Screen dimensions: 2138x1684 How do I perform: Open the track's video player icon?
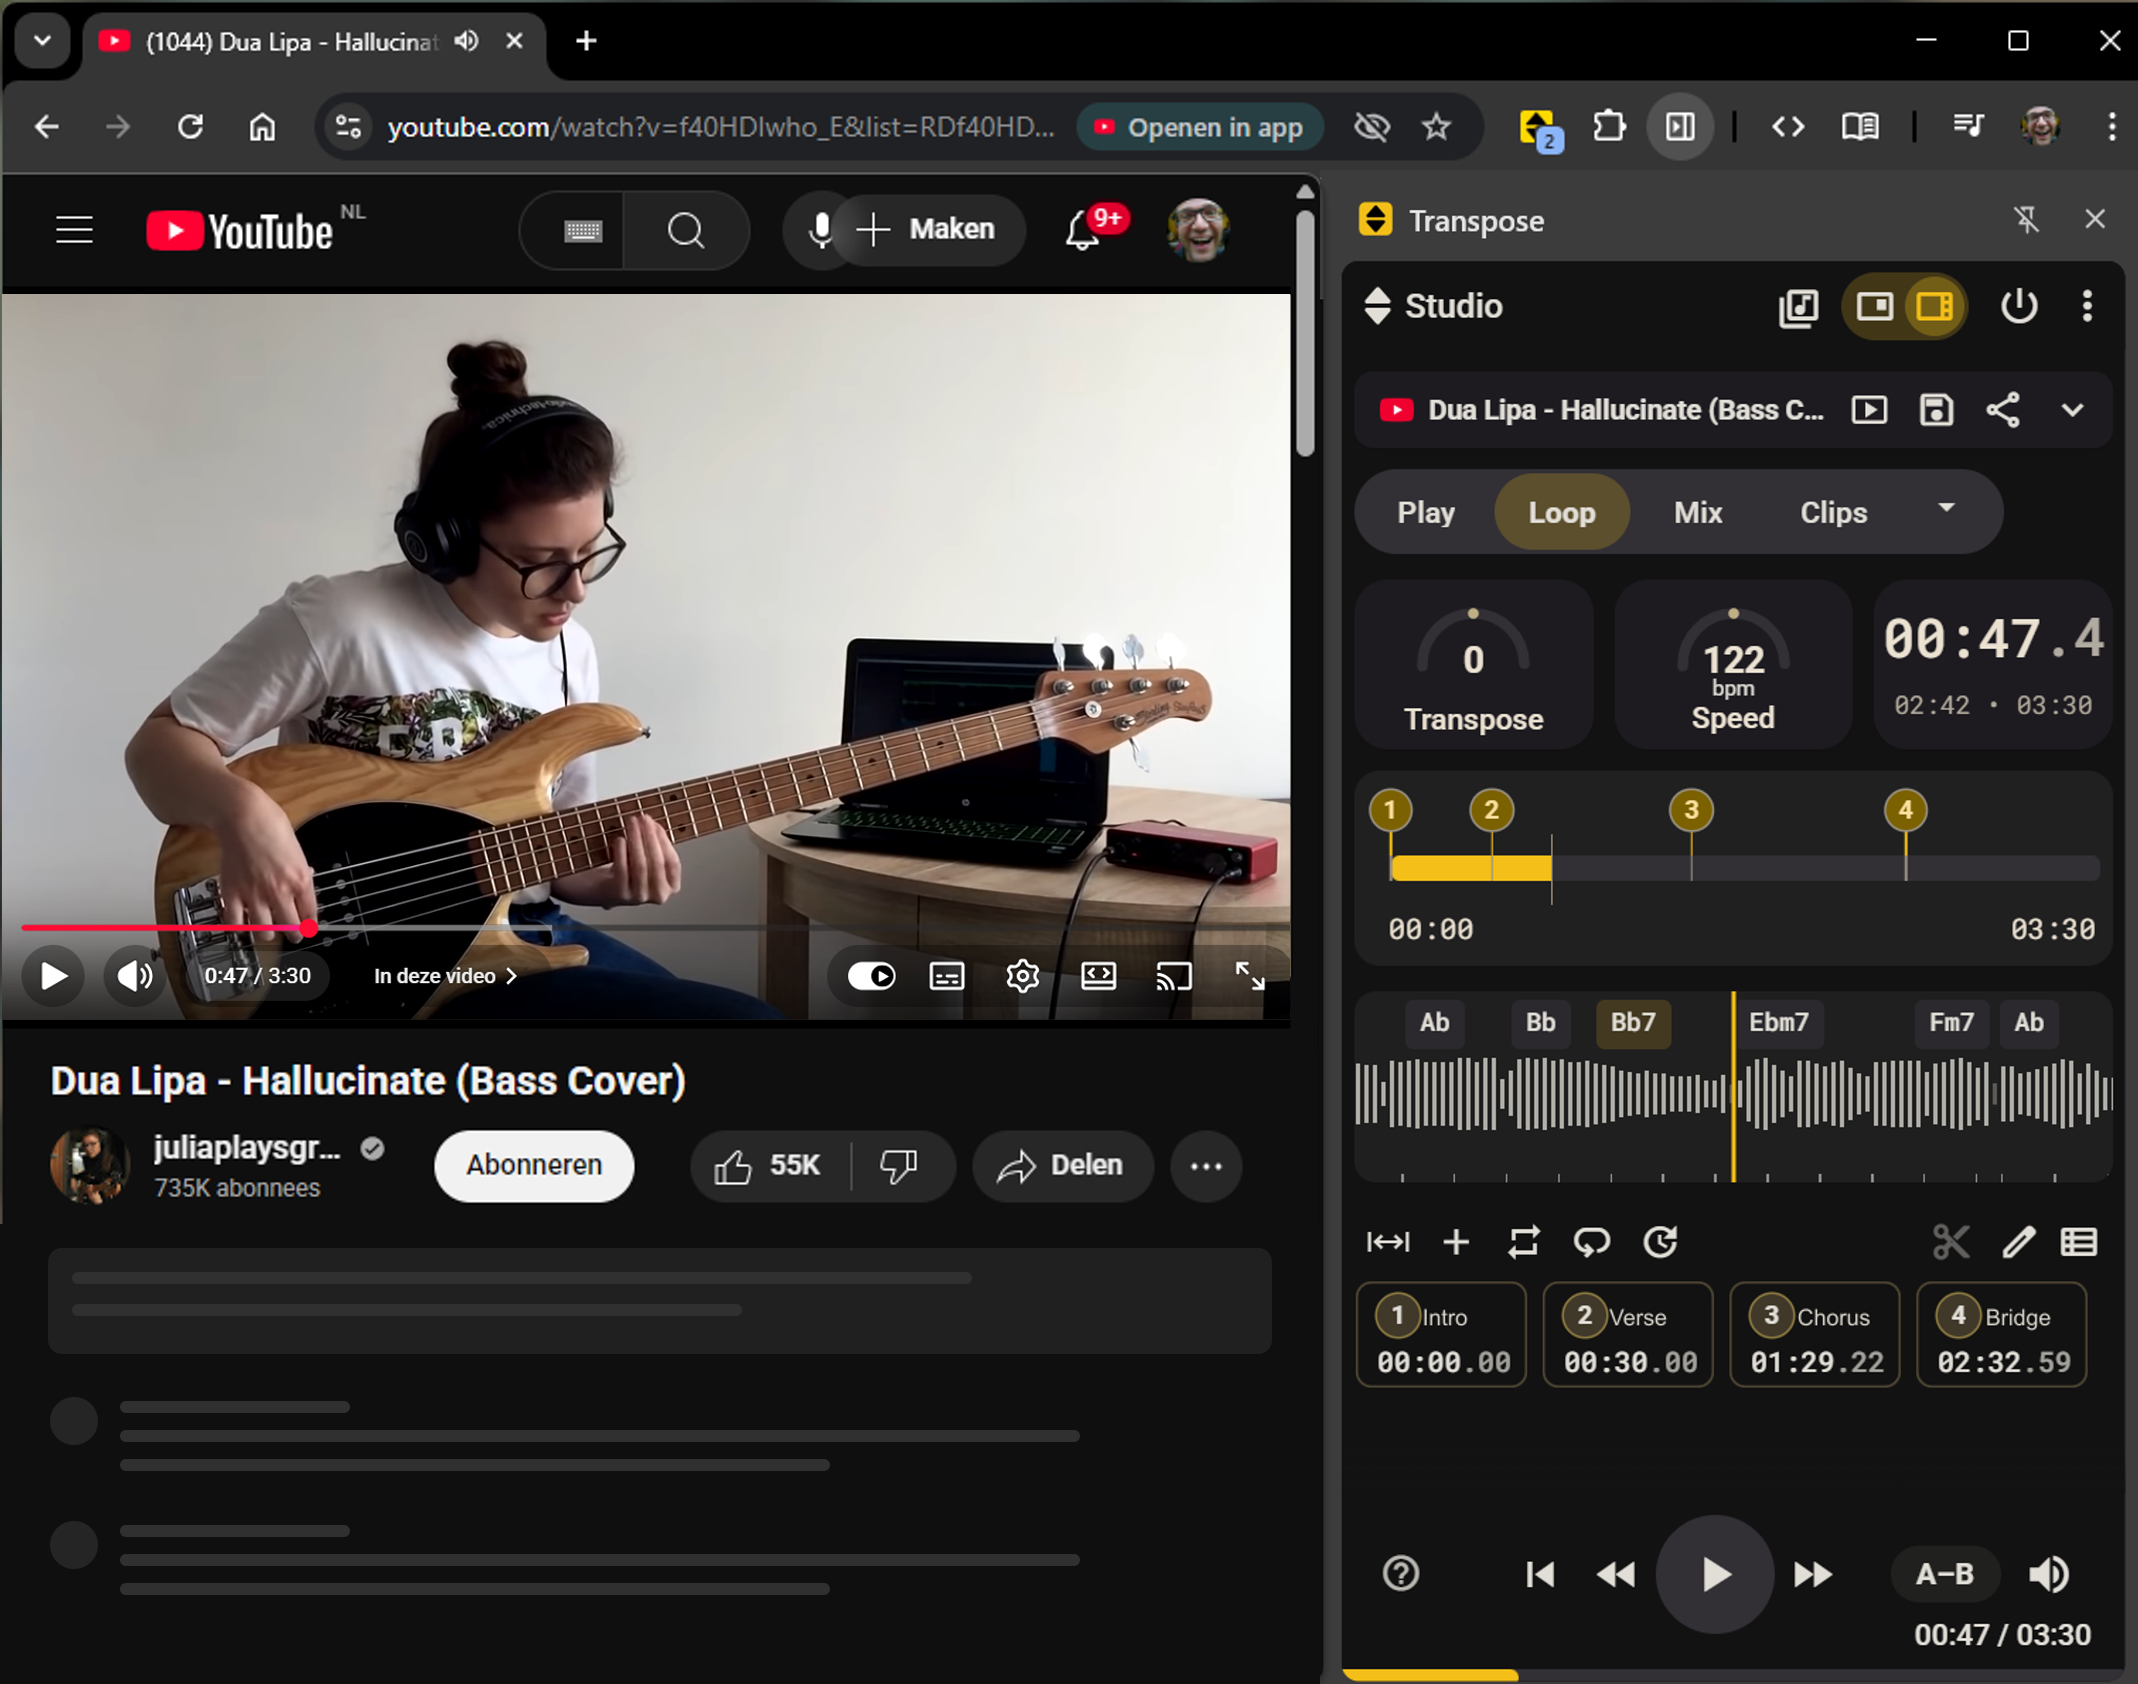(1869, 410)
